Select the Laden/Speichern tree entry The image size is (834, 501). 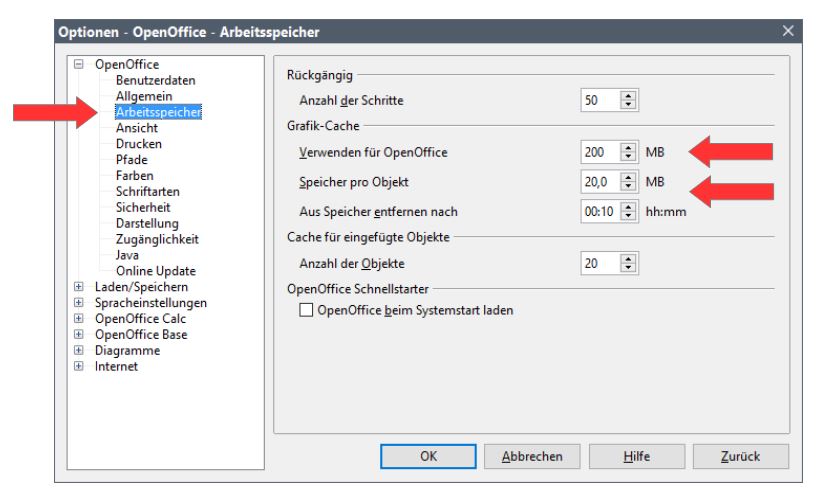pyautogui.click(x=141, y=287)
